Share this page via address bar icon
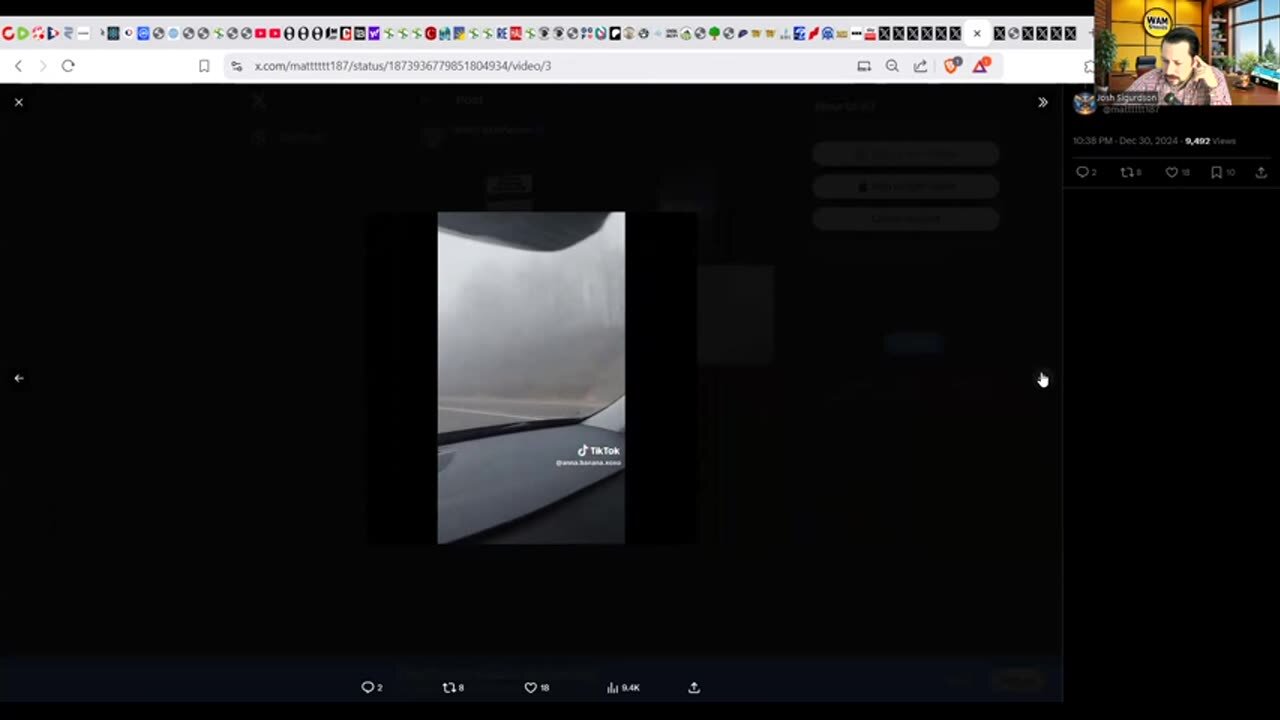The image size is (1280, 720). pos(920,66)
